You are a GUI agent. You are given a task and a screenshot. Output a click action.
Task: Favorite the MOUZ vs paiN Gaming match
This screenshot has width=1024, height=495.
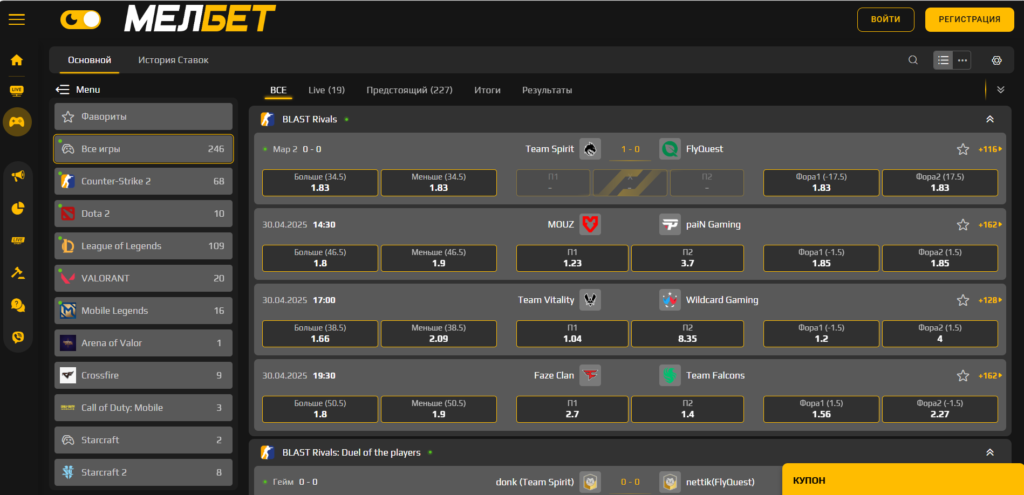click(963, 225)
